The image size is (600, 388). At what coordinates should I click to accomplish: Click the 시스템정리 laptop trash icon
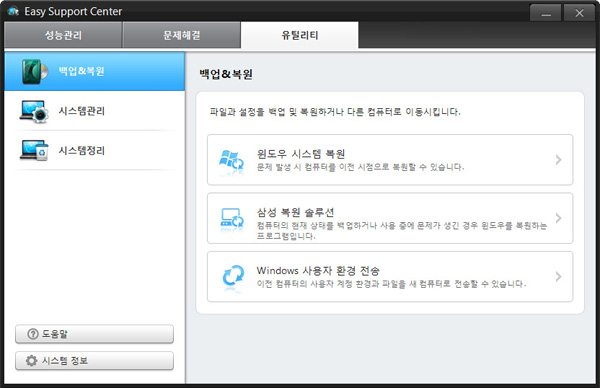(34, 150)
